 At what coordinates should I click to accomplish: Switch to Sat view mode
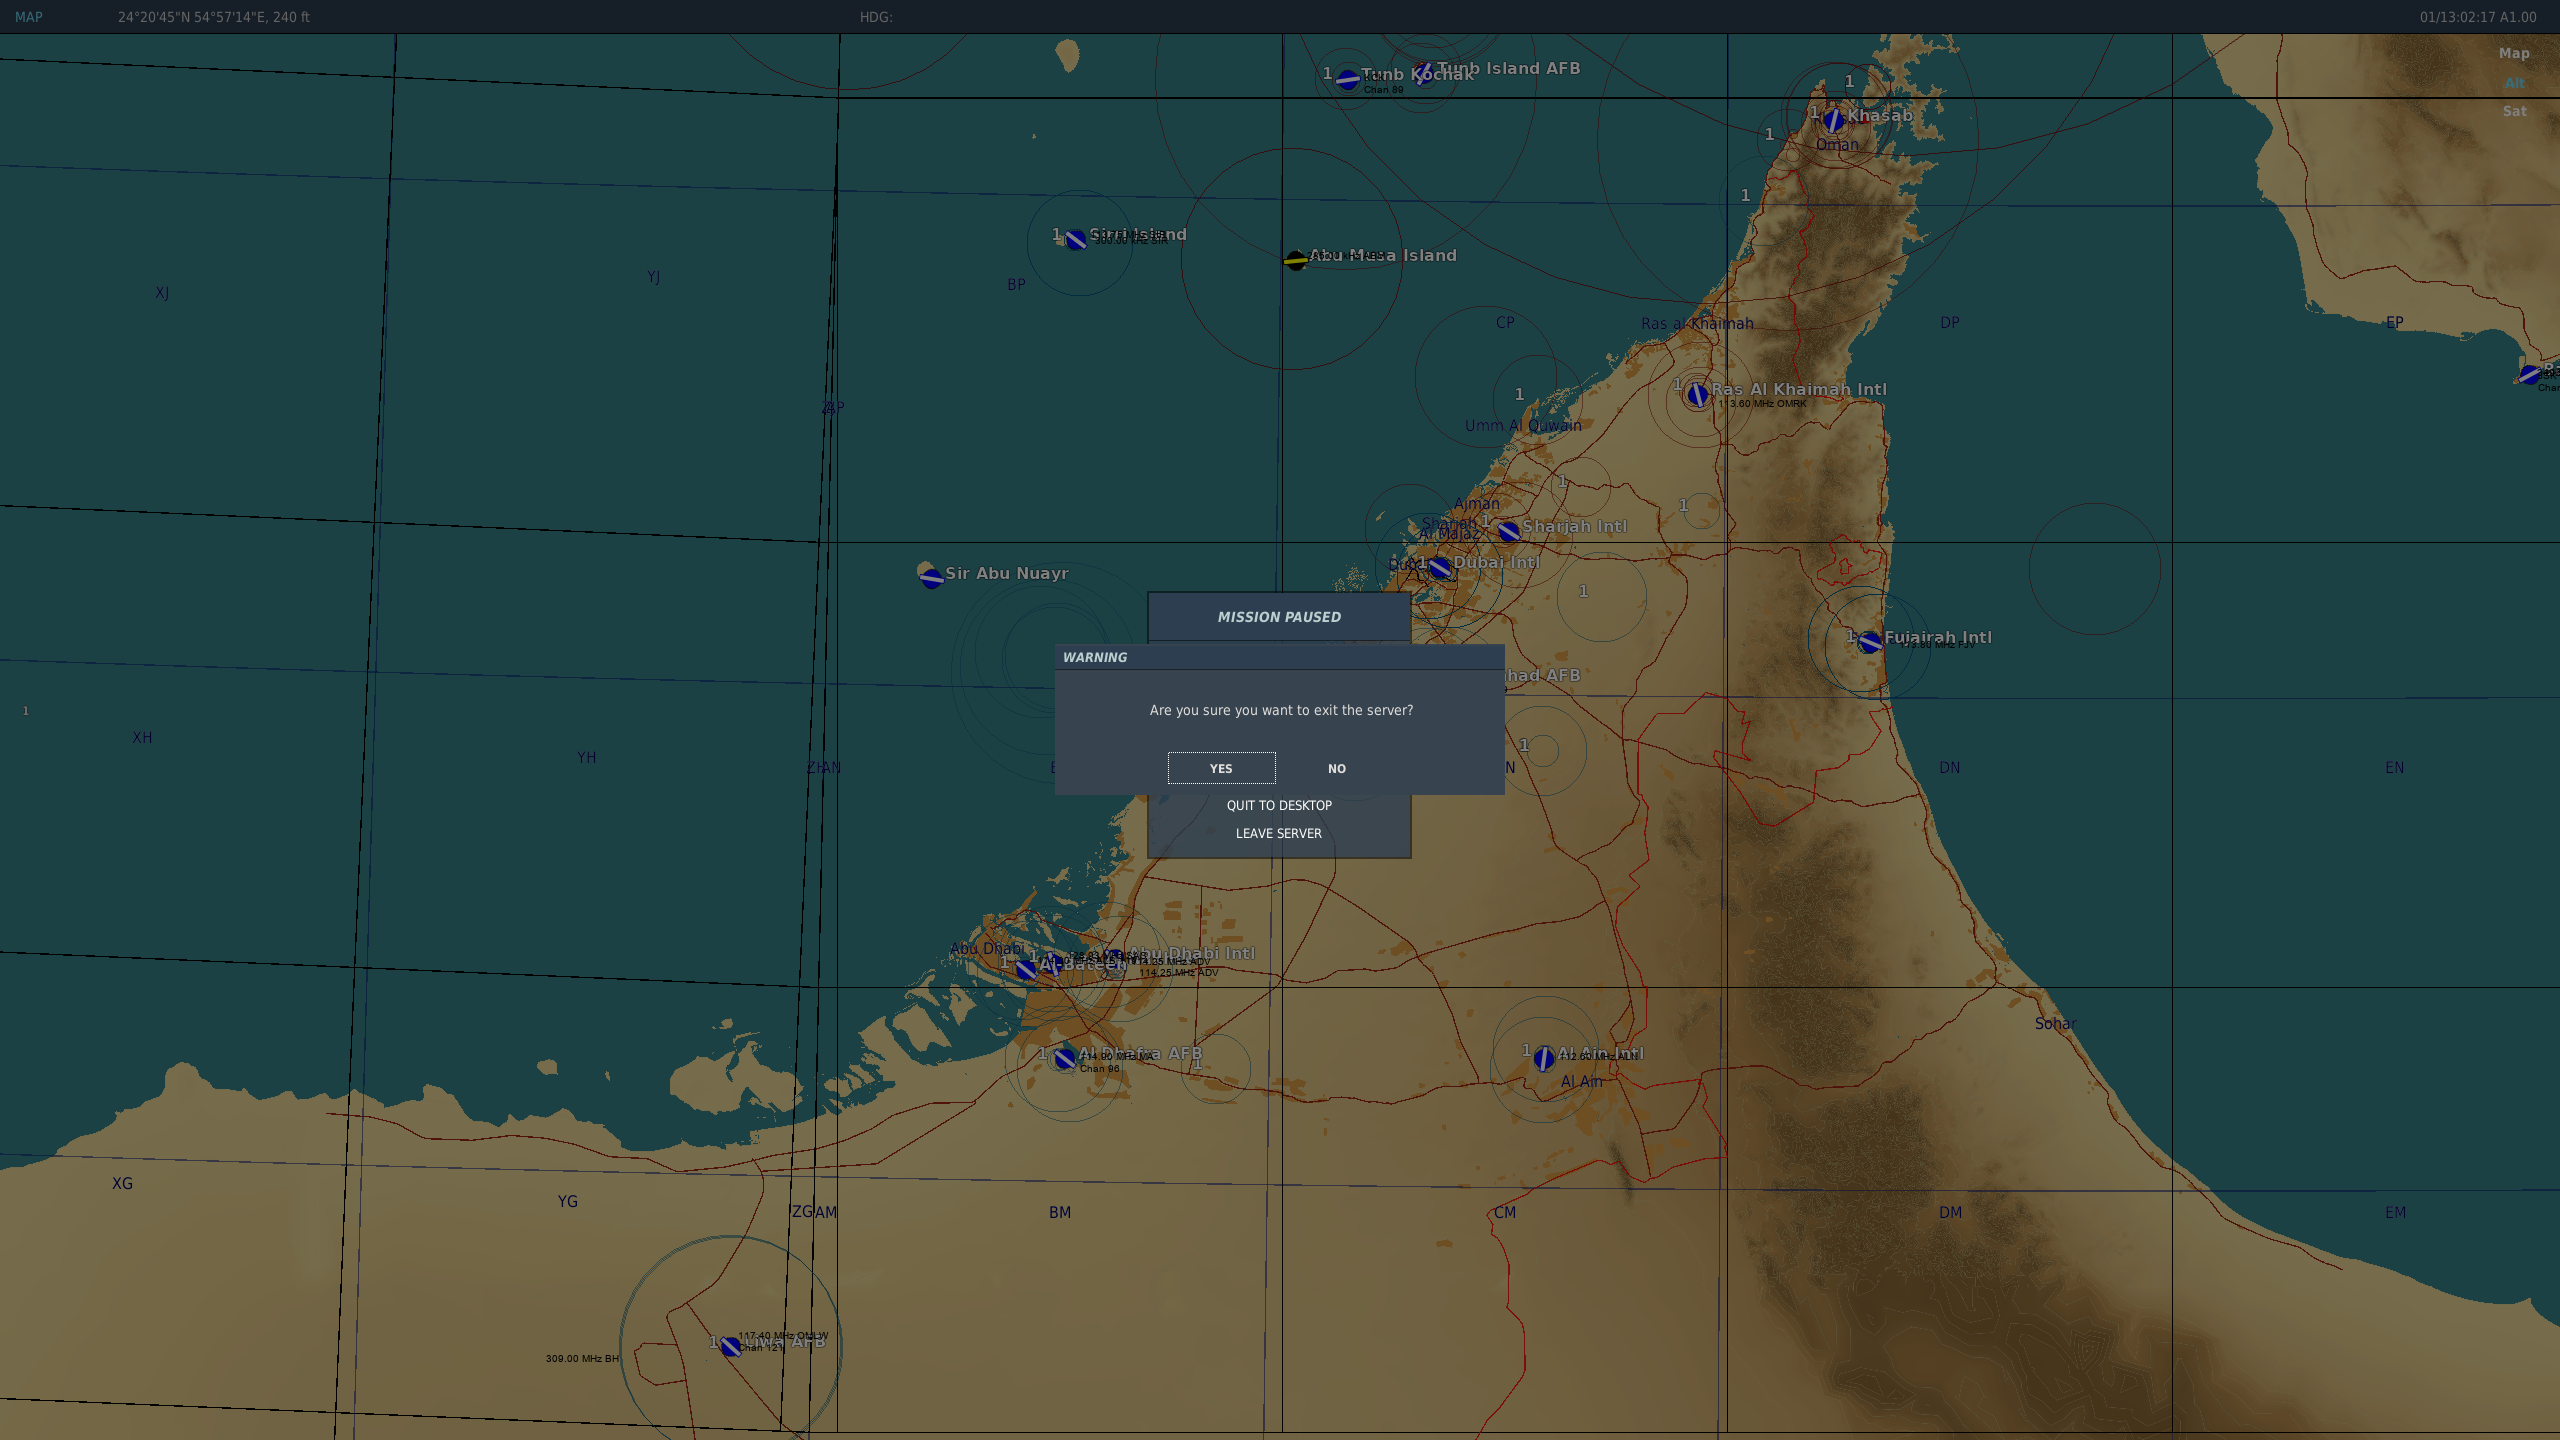click(2514, 111)
